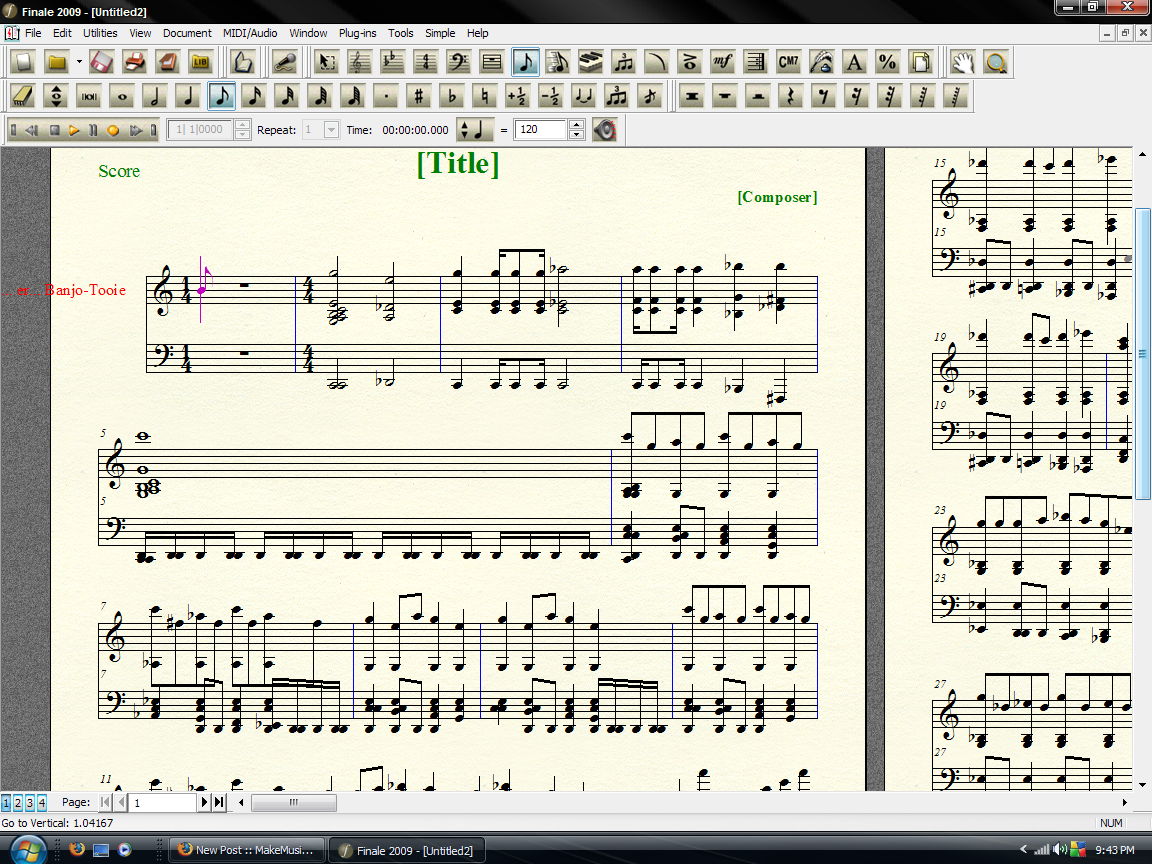Choose the bass Clef tool
The height and width of the screenshot is (864, 1152).
click(458, 62)
